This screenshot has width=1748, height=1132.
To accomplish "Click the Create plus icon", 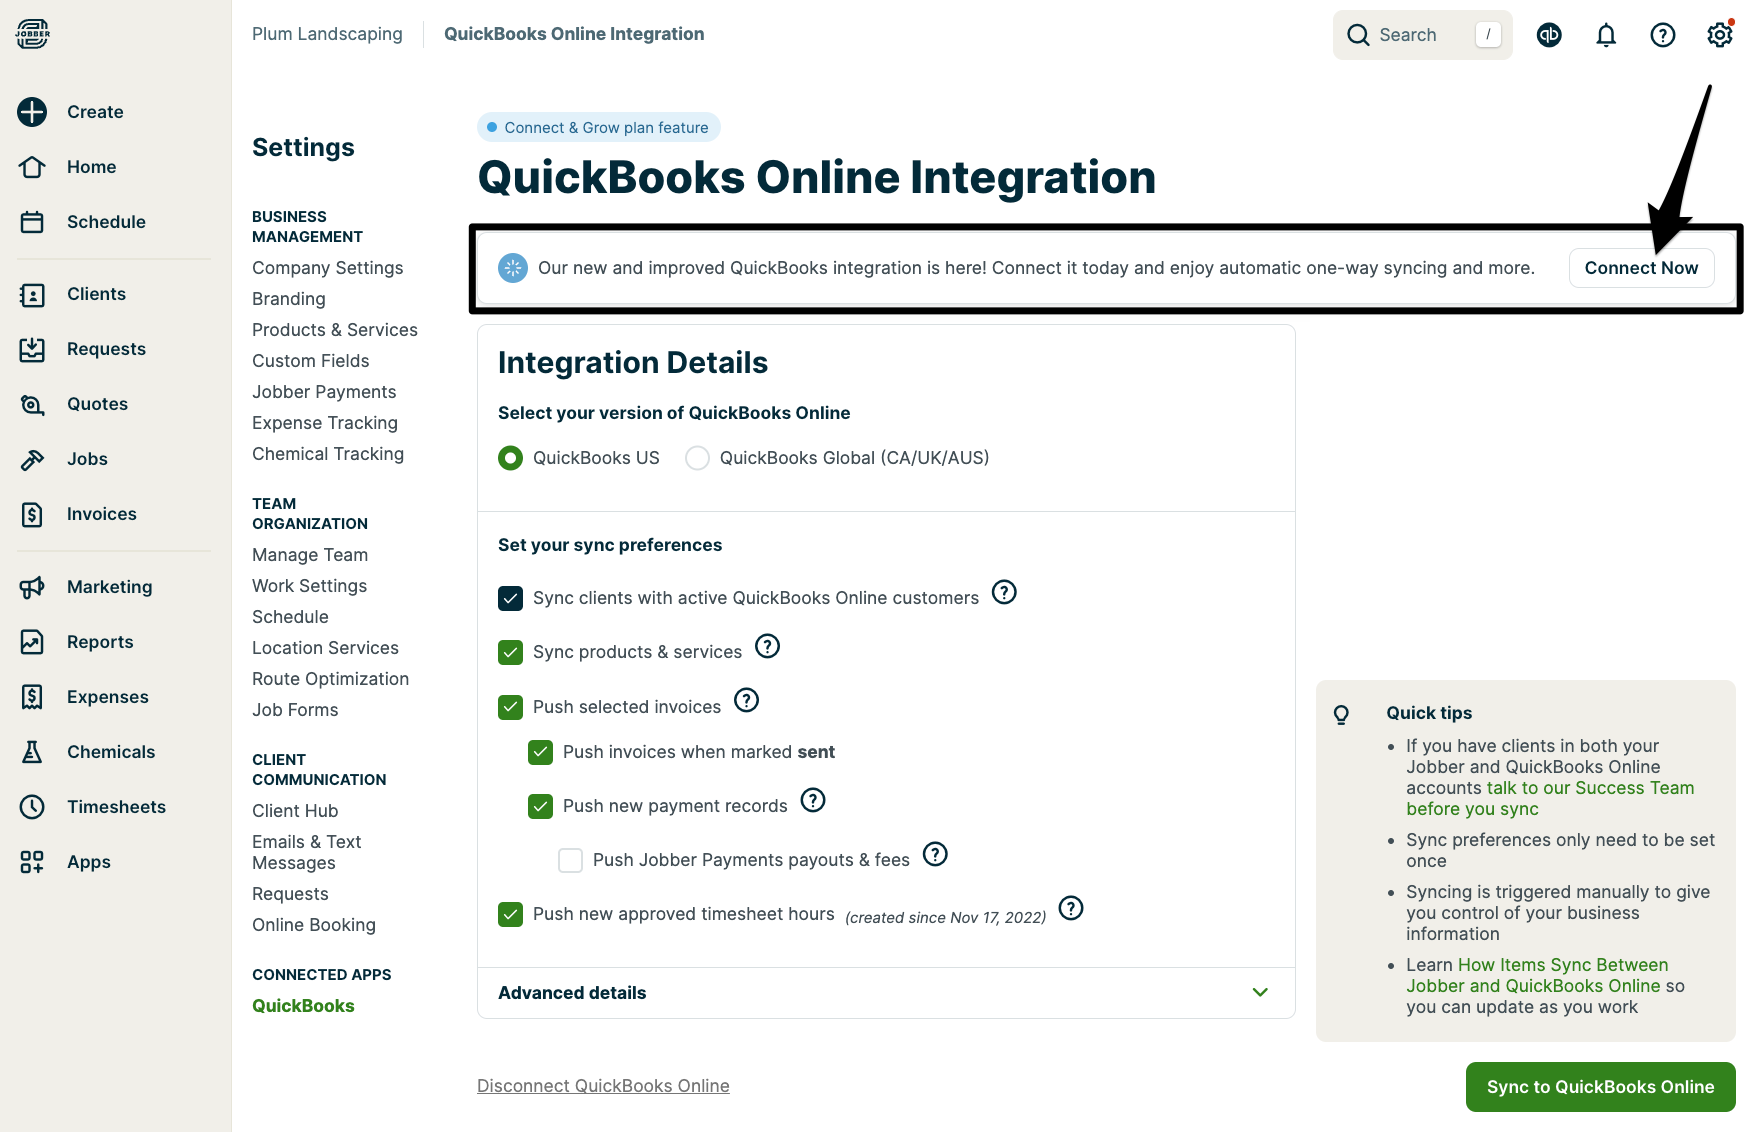I will tap(32, 112).
